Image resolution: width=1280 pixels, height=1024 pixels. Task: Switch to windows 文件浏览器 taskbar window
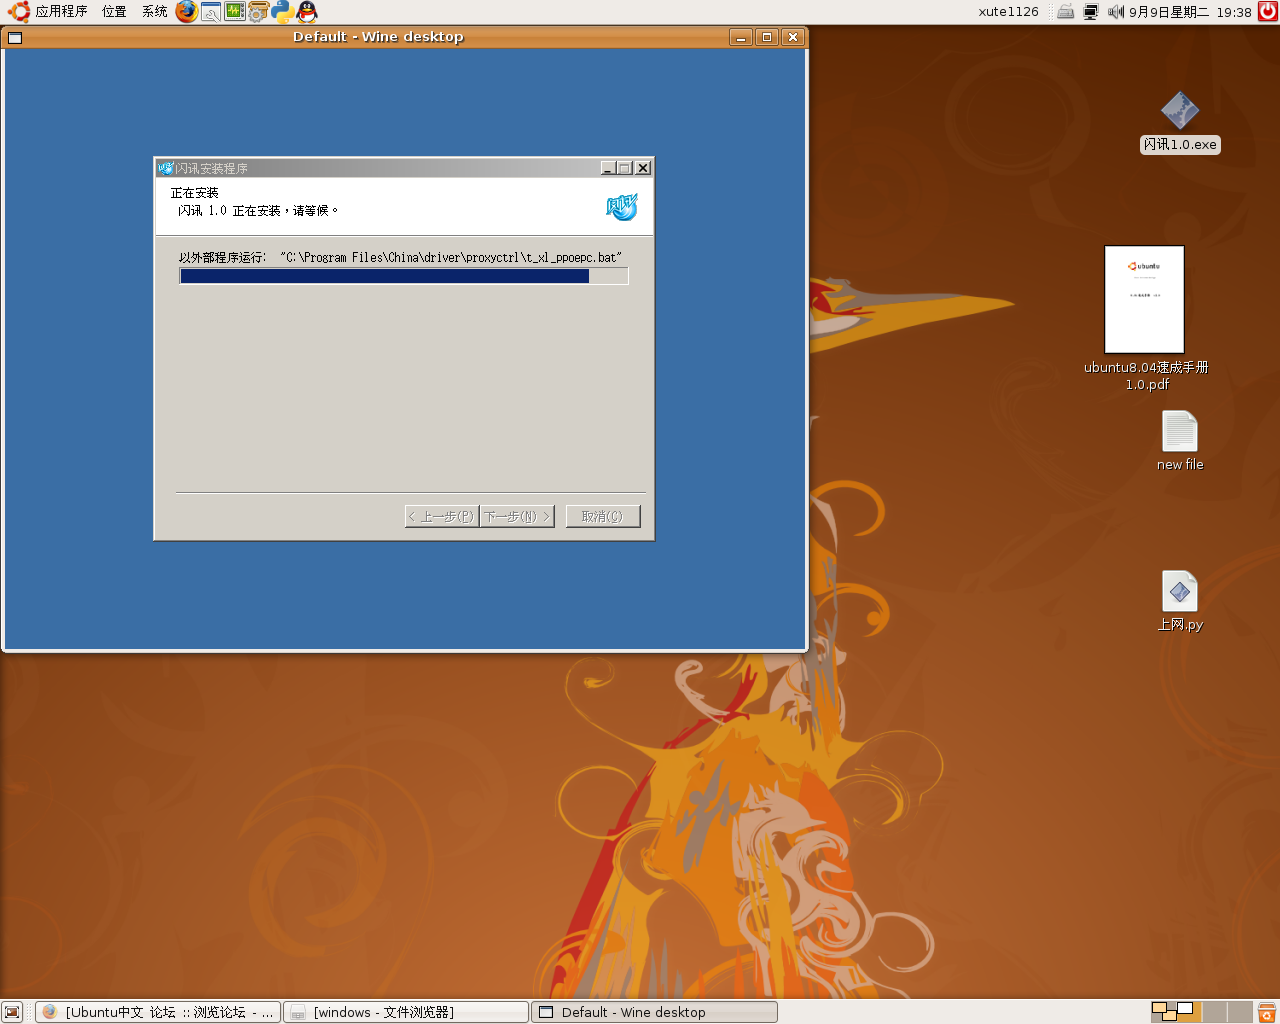point(406,1012)
